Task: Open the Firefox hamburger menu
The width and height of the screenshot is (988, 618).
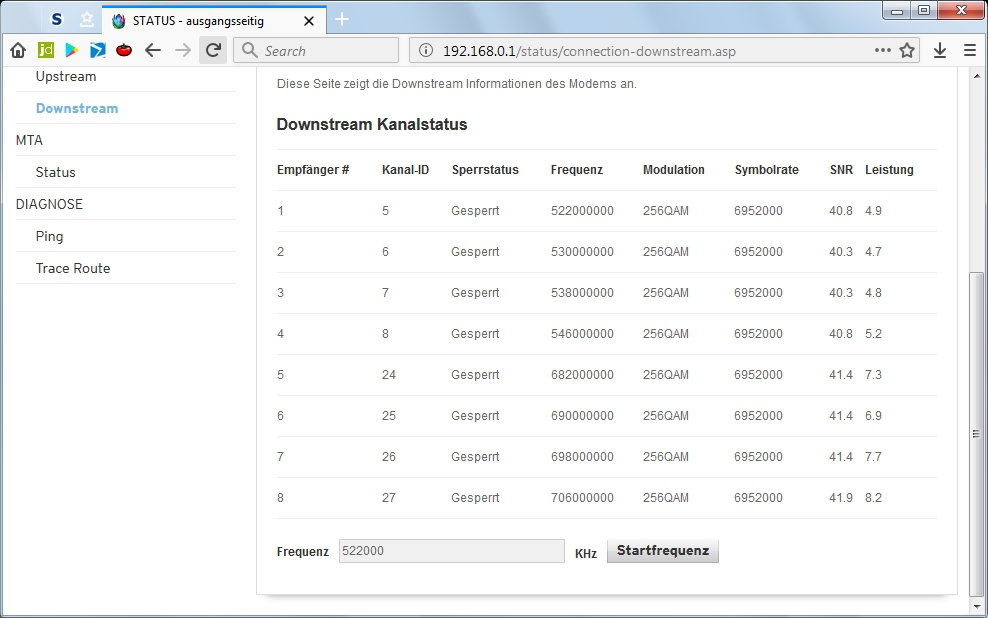Action: pyautogui.click(x=969, y=50)
